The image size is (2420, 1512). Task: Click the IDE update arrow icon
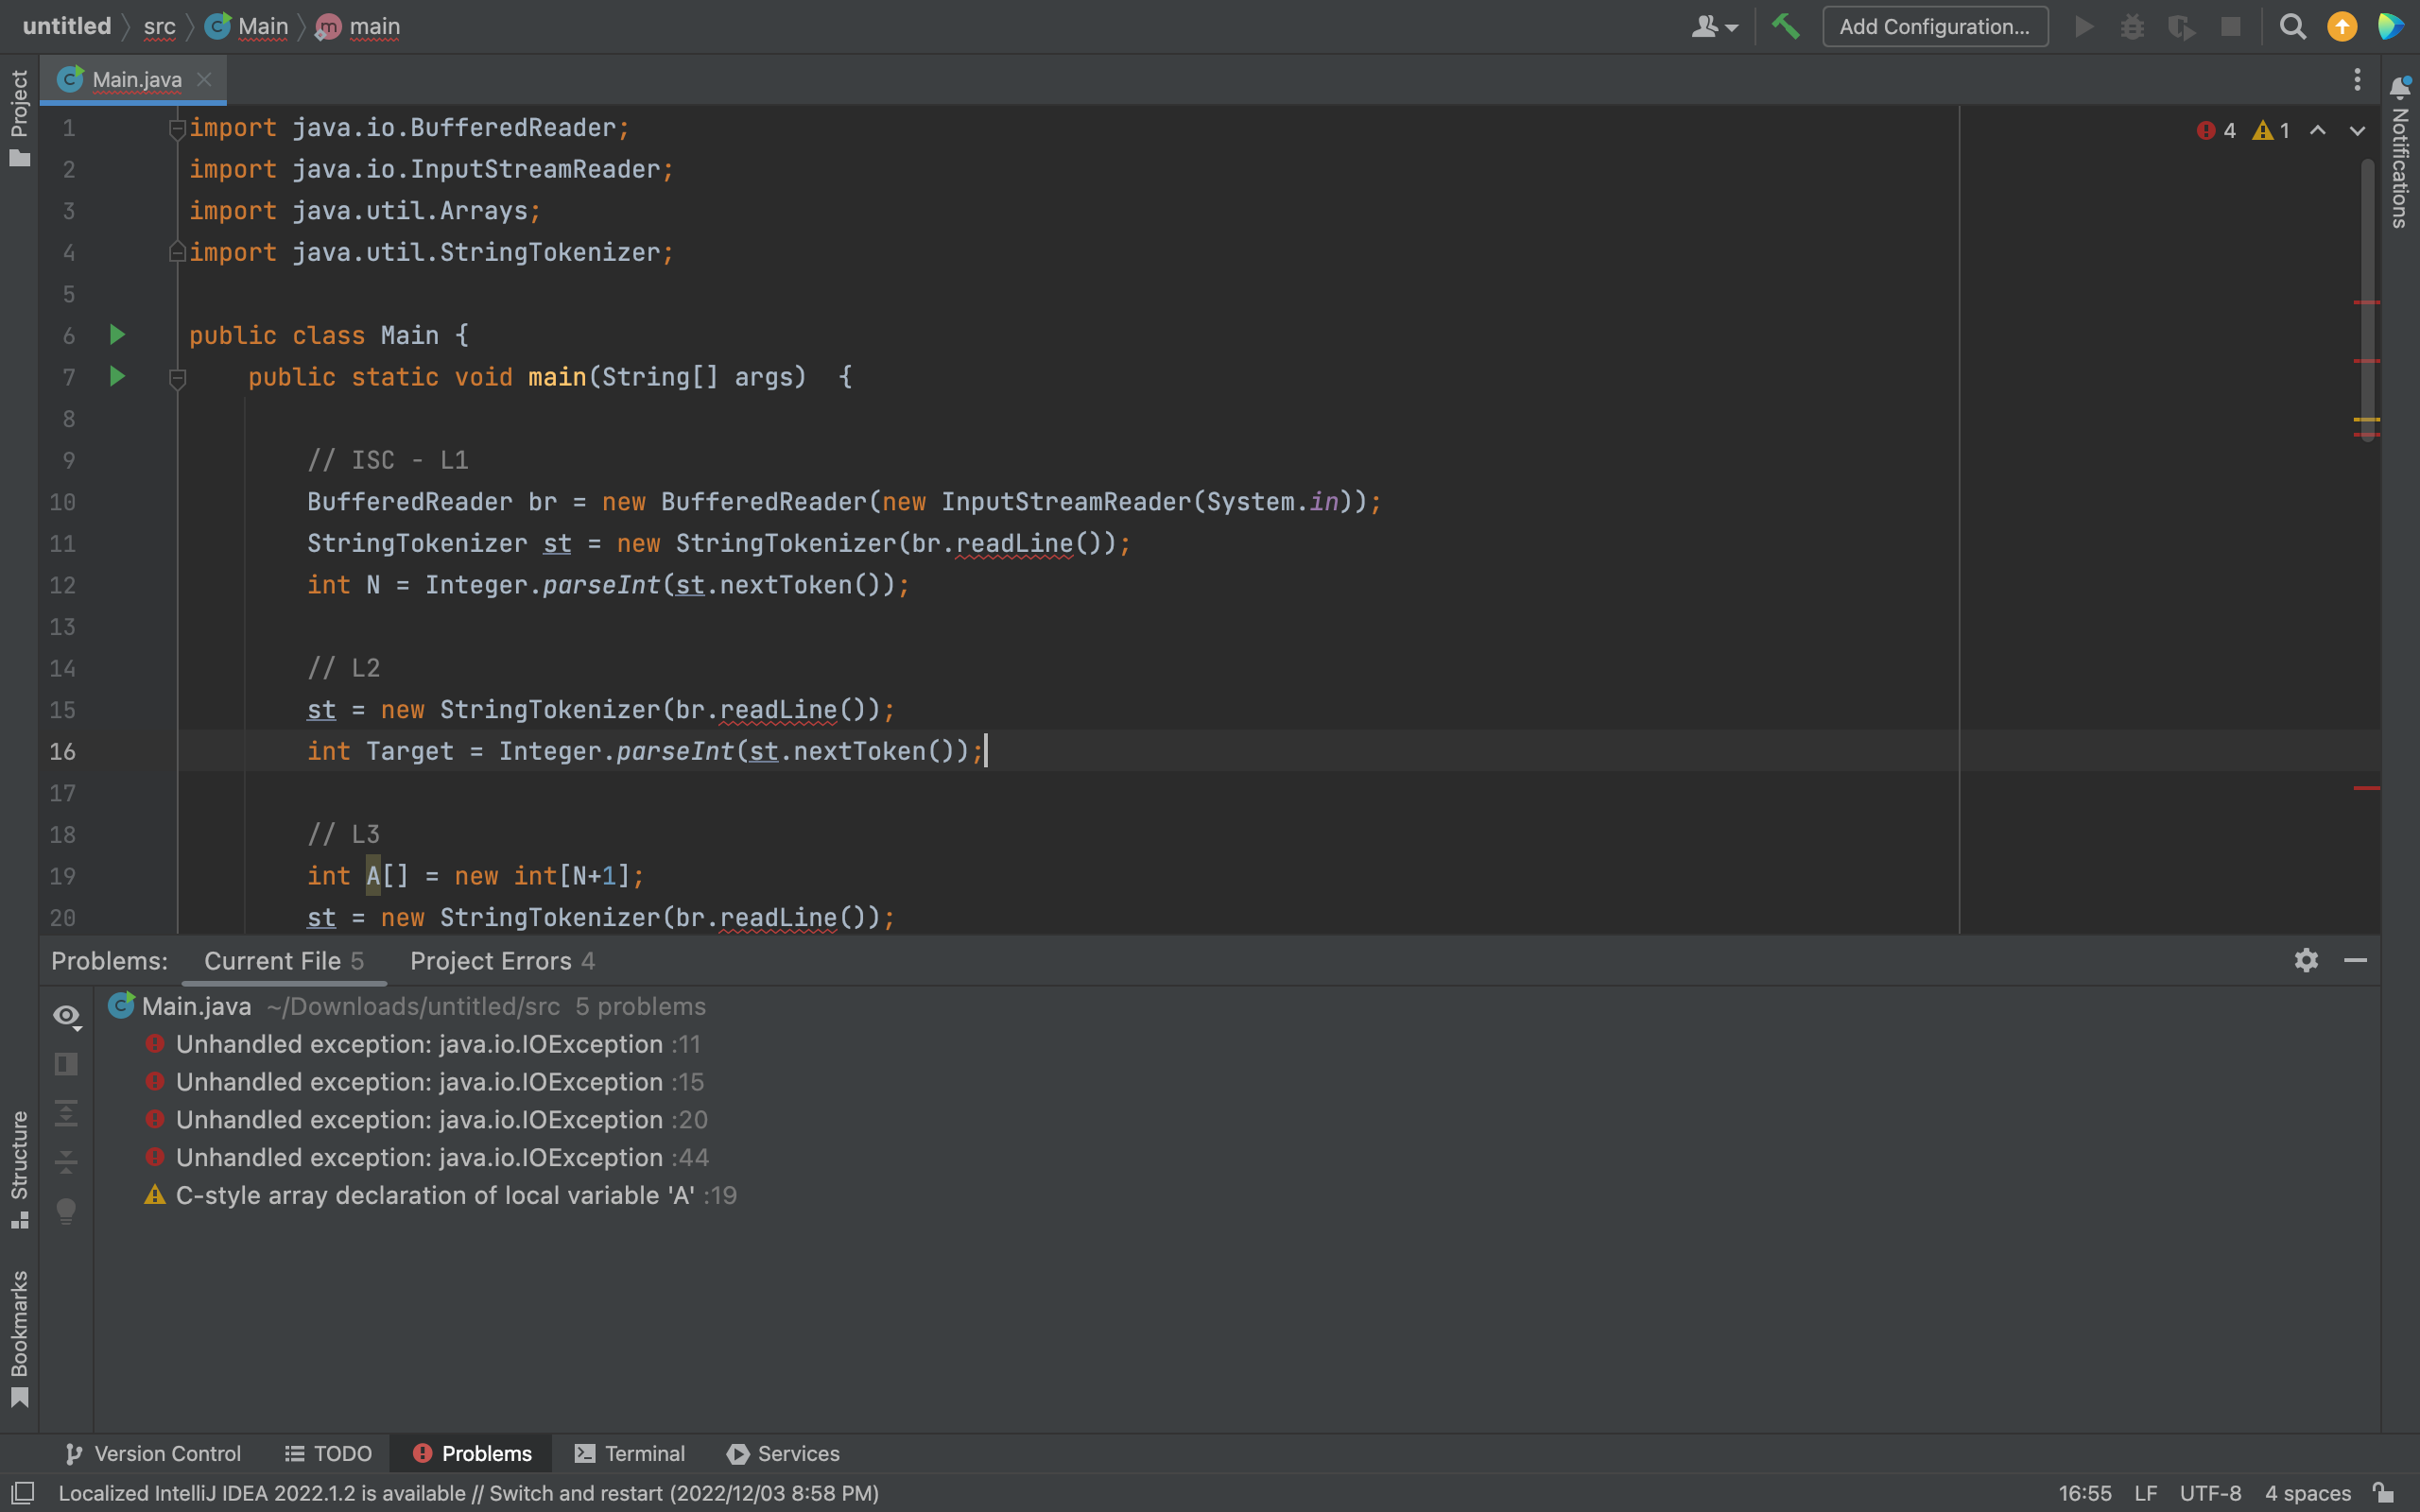coord(2341,27)
